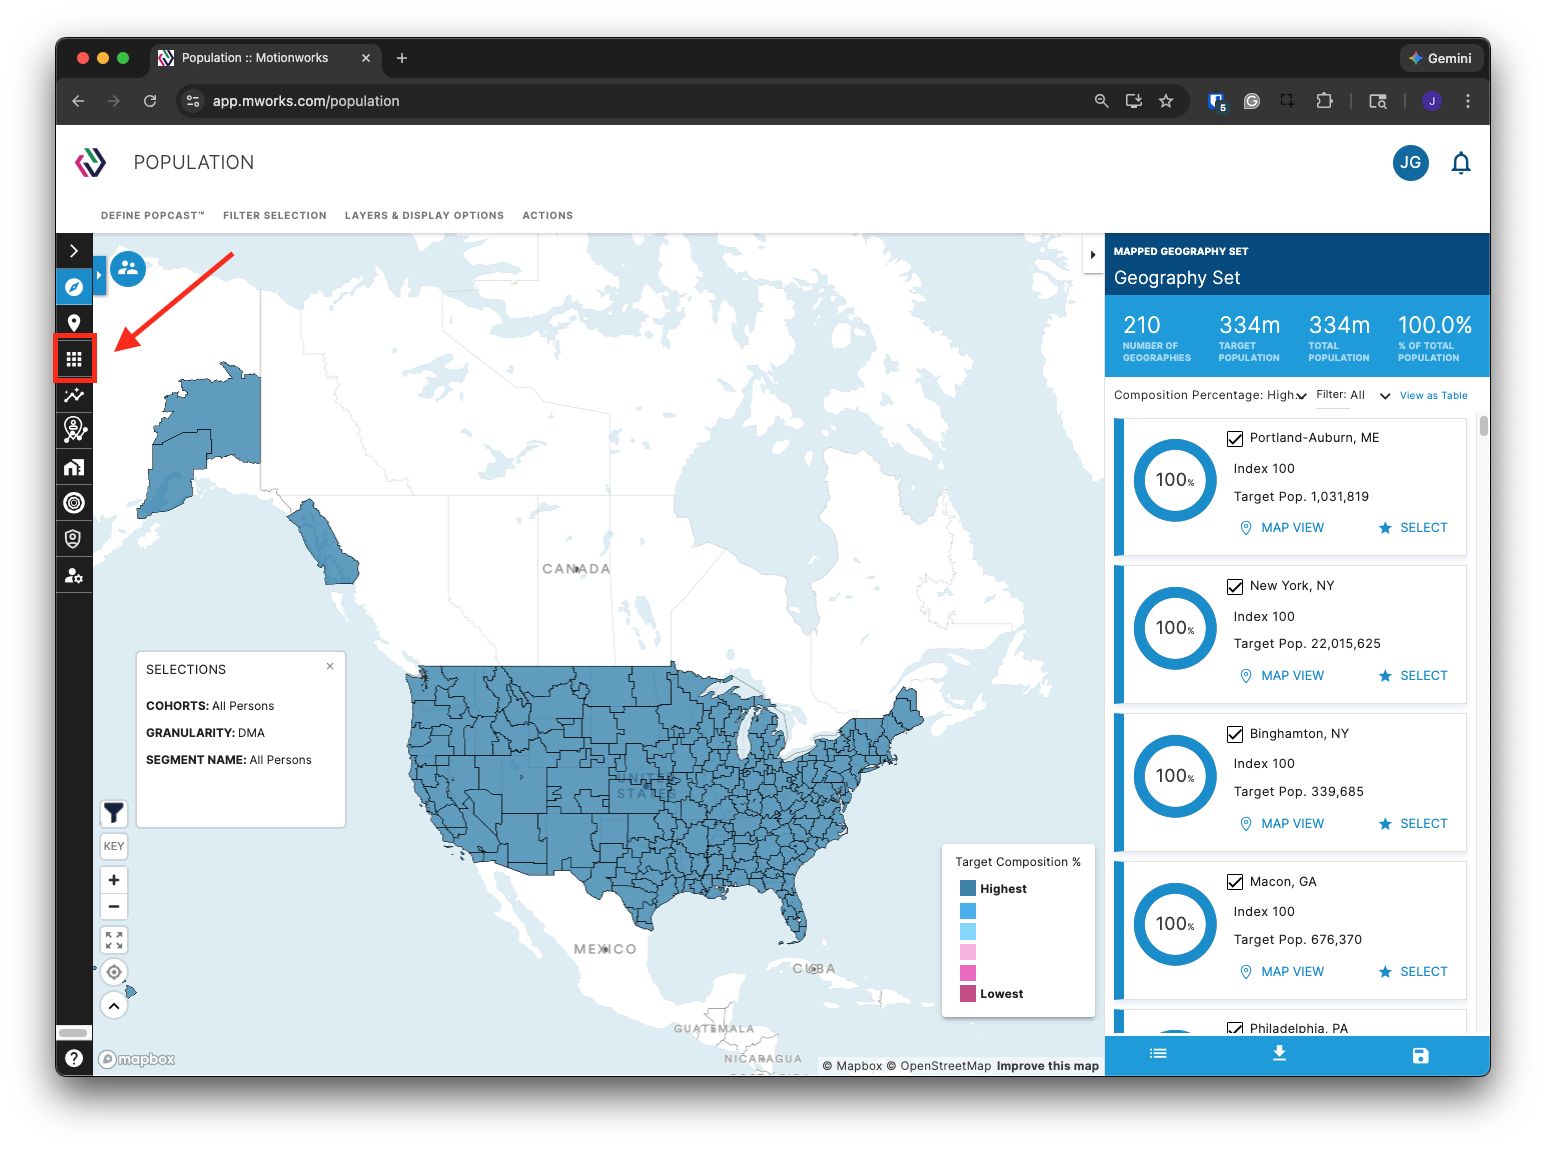Click the download icon in bottom bar

click(x=1279, y=1054)
